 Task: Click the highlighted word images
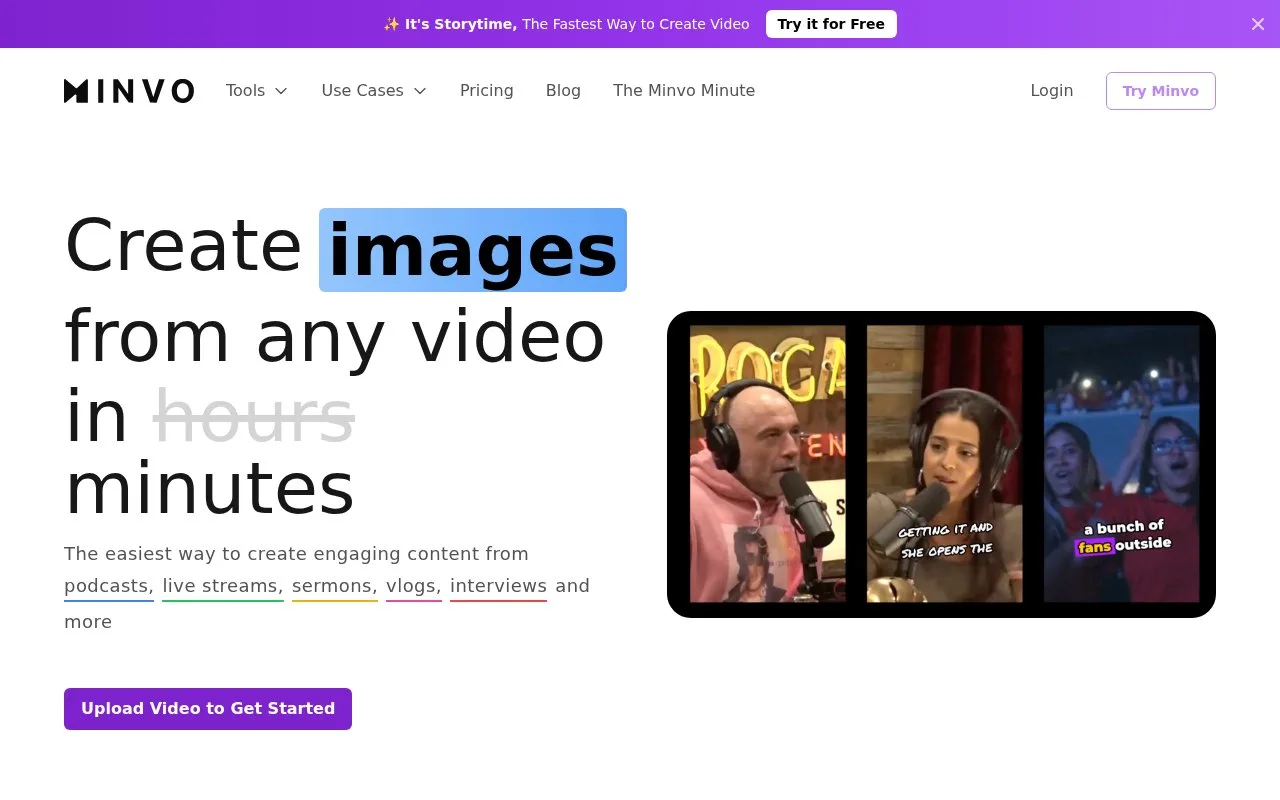[x=473, y=250]
